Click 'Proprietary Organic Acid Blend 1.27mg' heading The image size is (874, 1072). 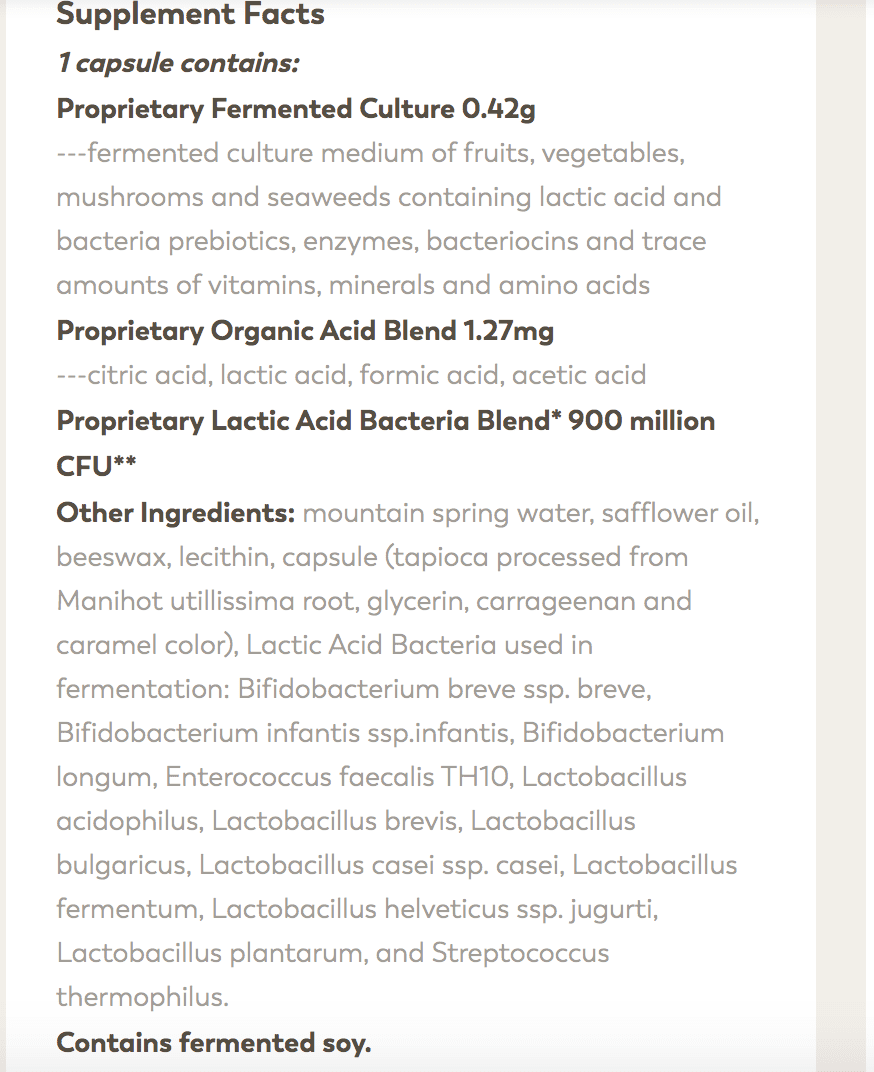point(305,331)
